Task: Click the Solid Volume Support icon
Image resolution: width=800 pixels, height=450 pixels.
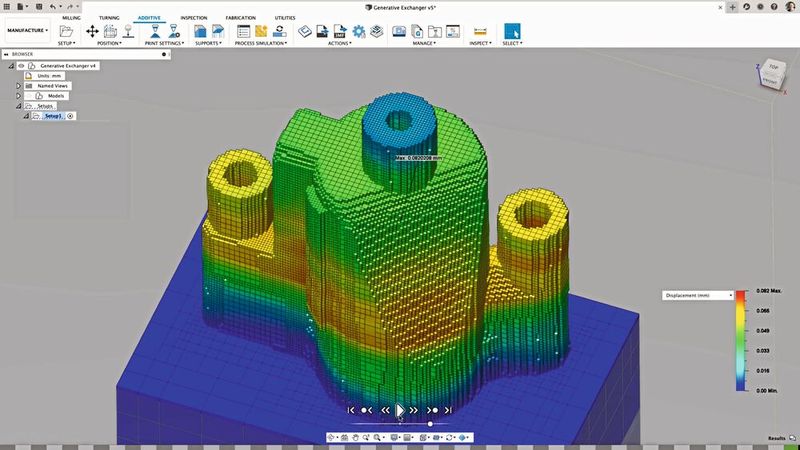Action: click(x=200, y=31)
